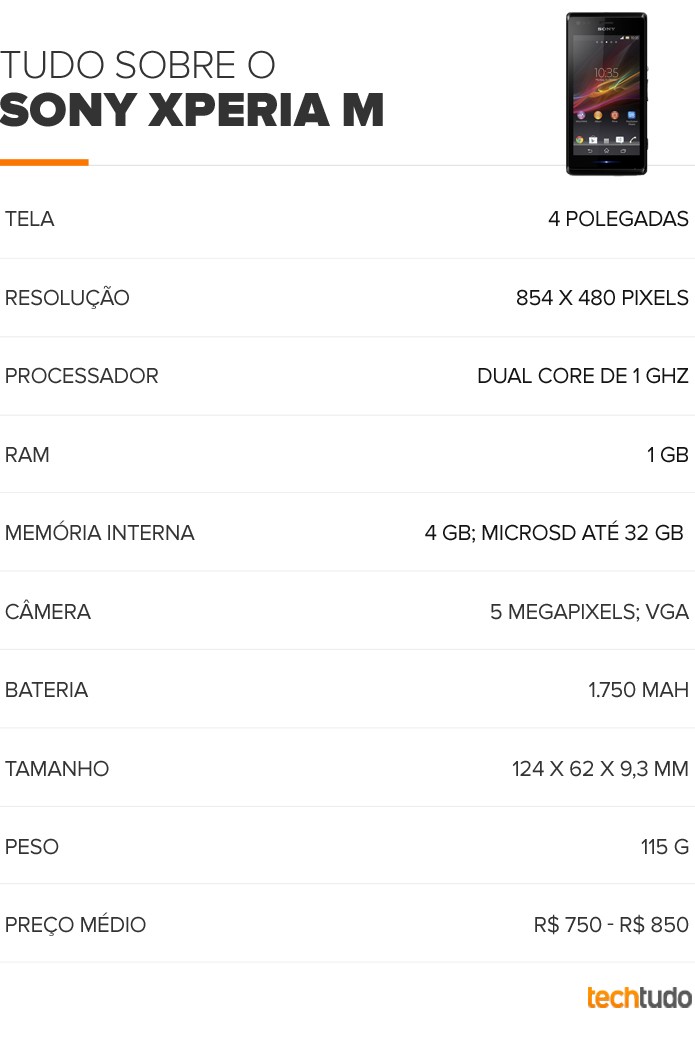Click the '115 G' weight value

(x=664, y=847)
